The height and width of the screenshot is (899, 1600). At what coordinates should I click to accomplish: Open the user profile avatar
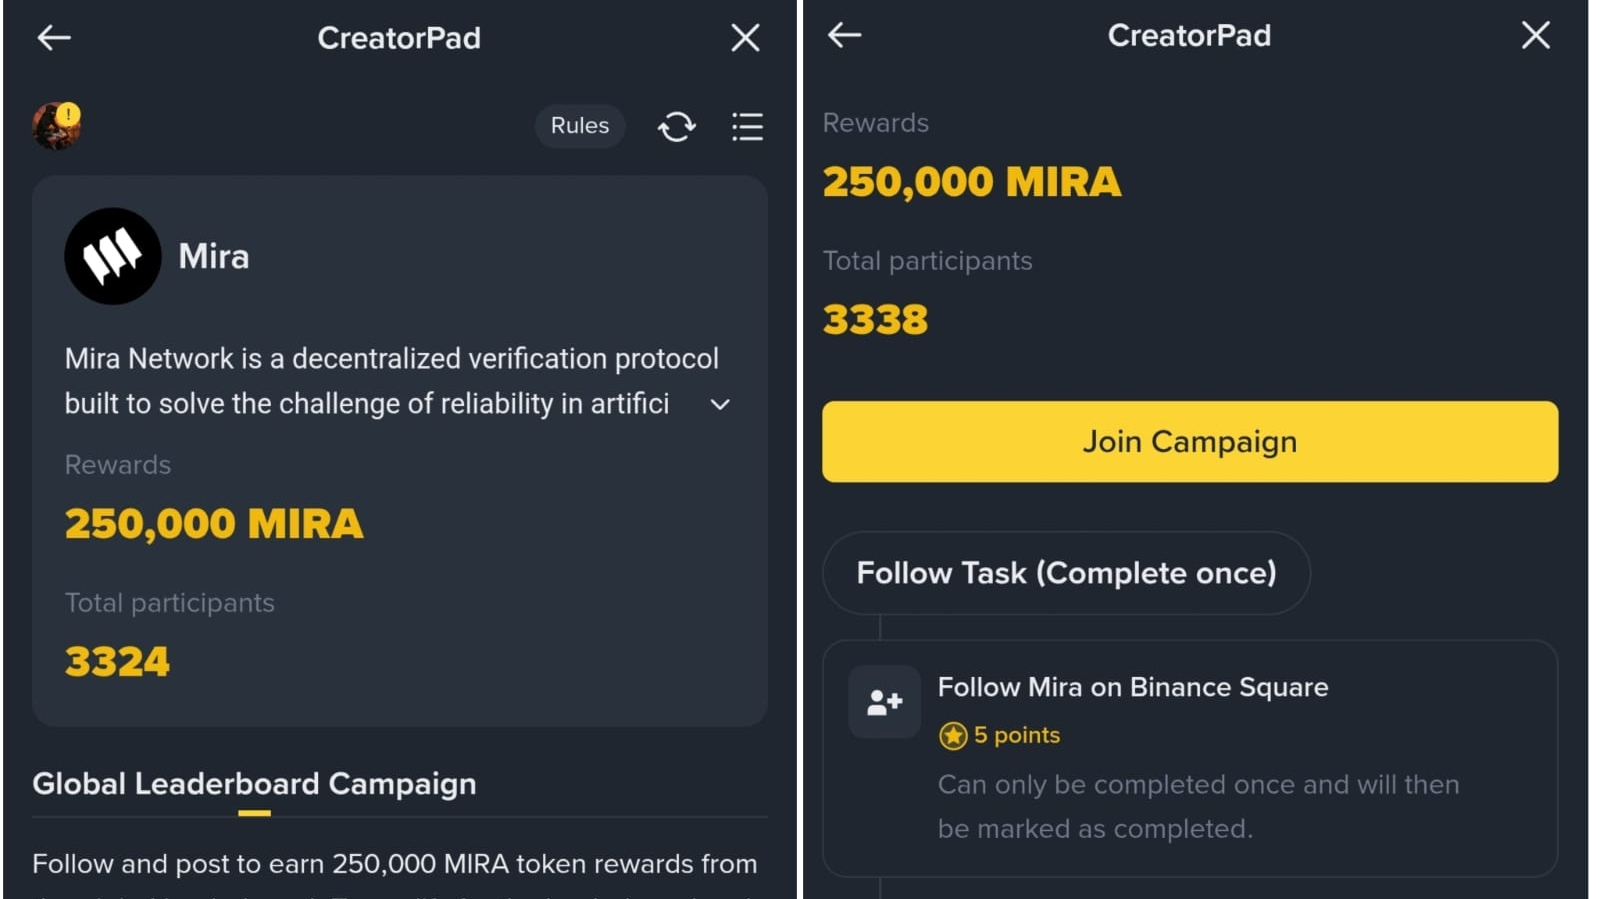[56, 126]
